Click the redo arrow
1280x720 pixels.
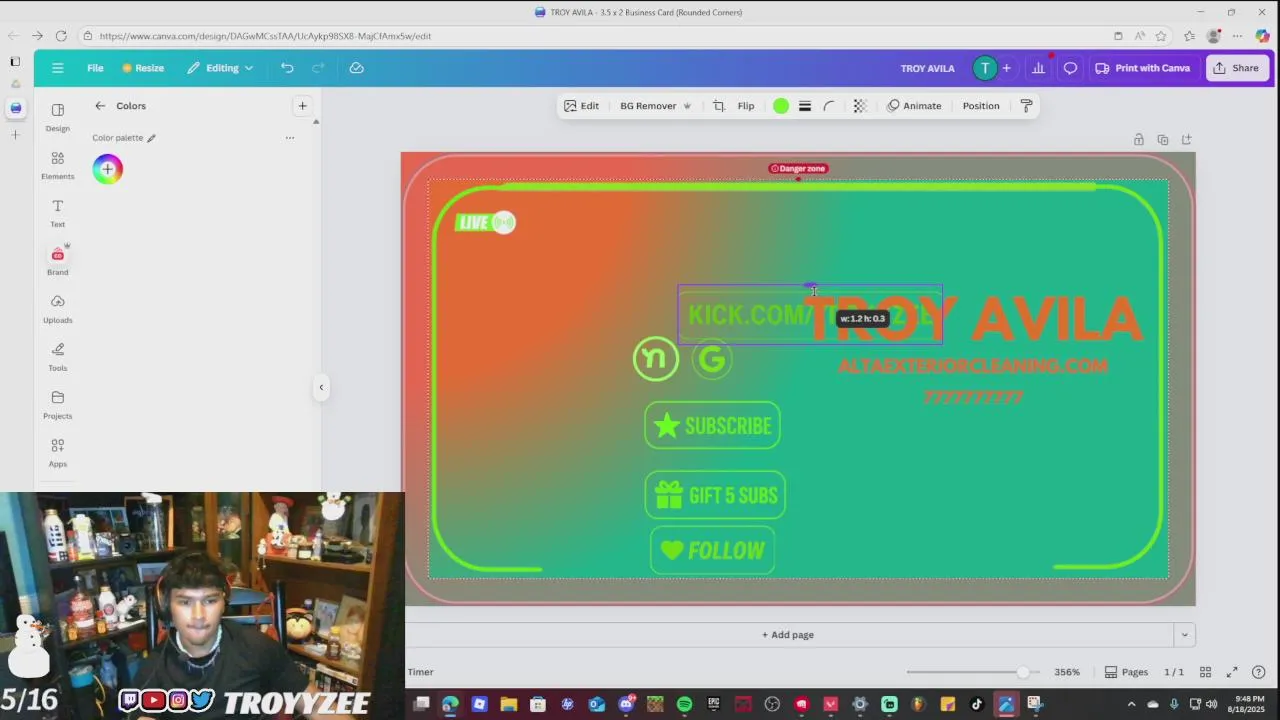319,68
